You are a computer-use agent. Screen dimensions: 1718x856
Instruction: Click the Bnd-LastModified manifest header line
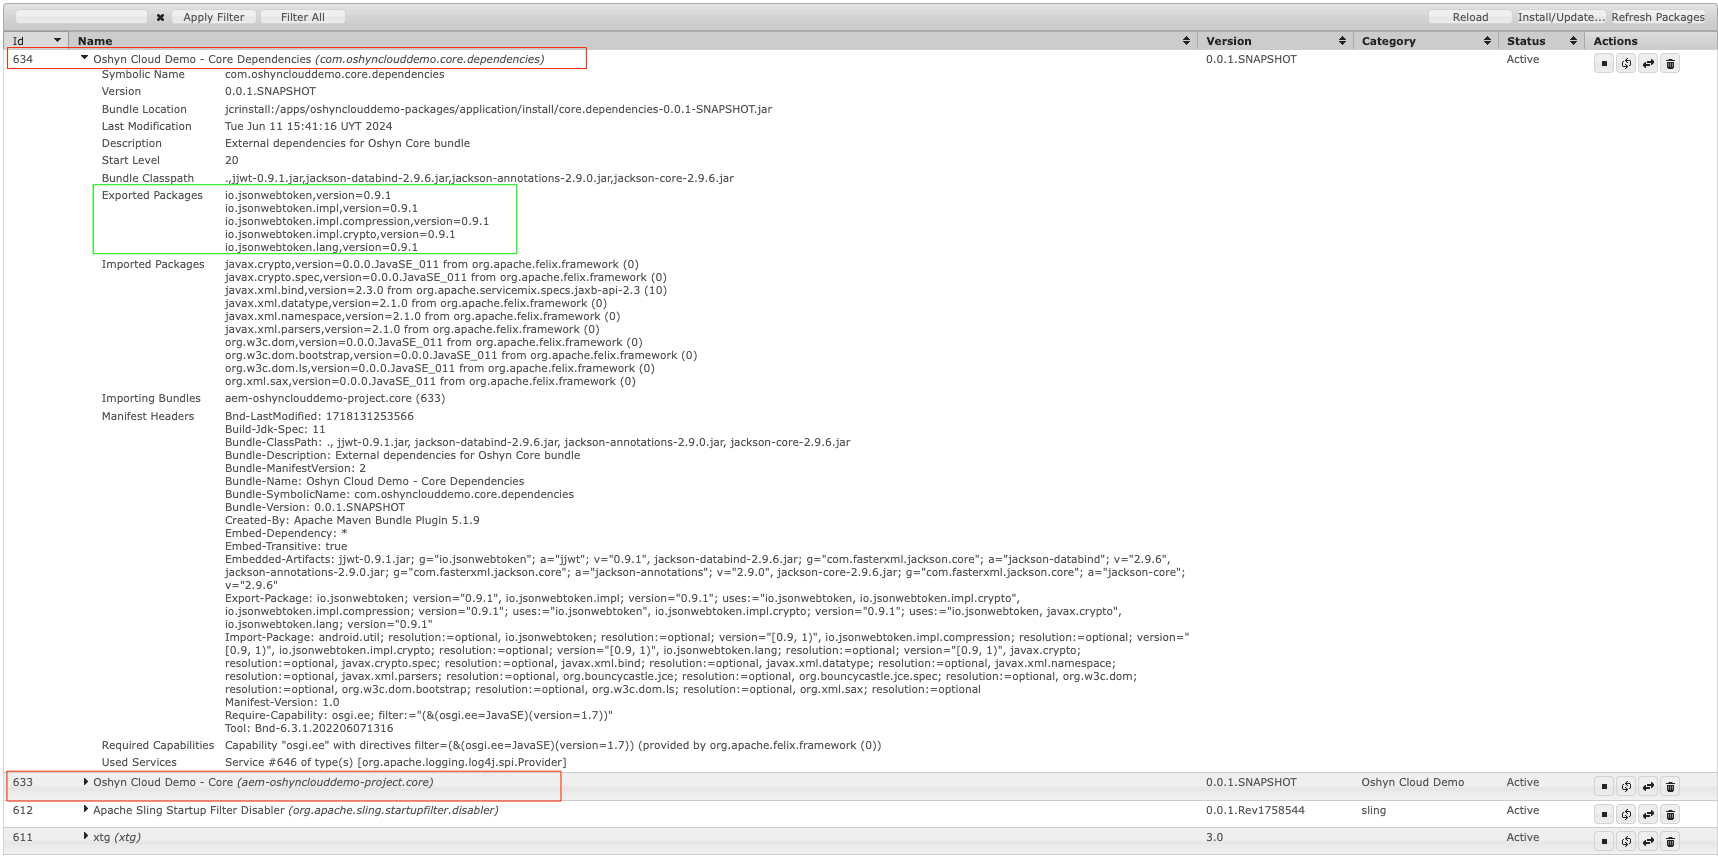tap(319, 416)
